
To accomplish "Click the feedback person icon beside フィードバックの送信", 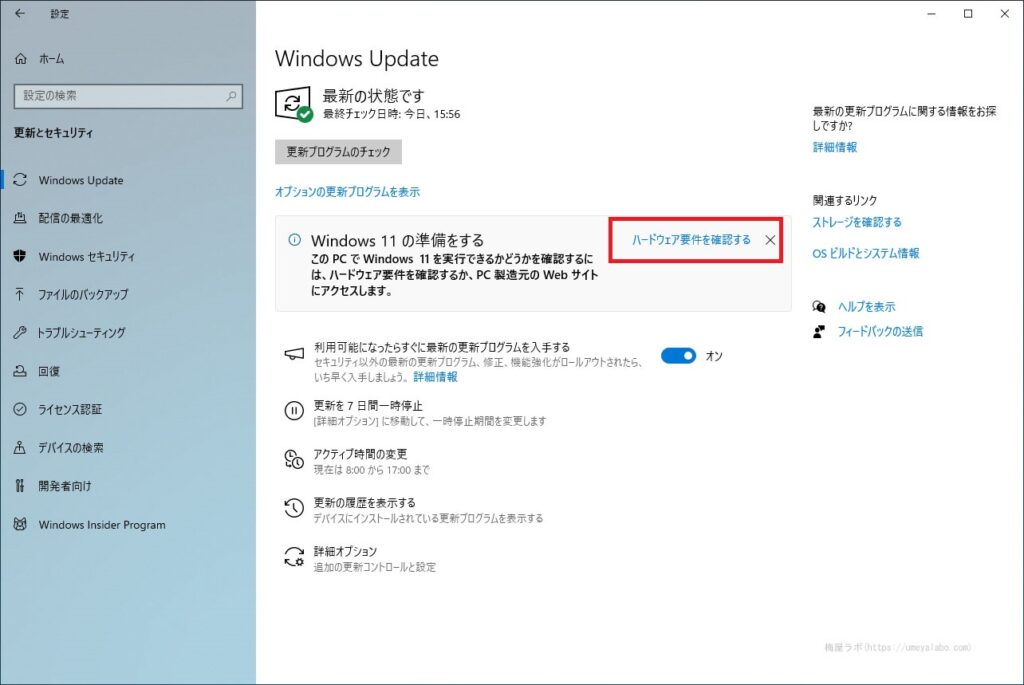I will (x=818, y=332).
